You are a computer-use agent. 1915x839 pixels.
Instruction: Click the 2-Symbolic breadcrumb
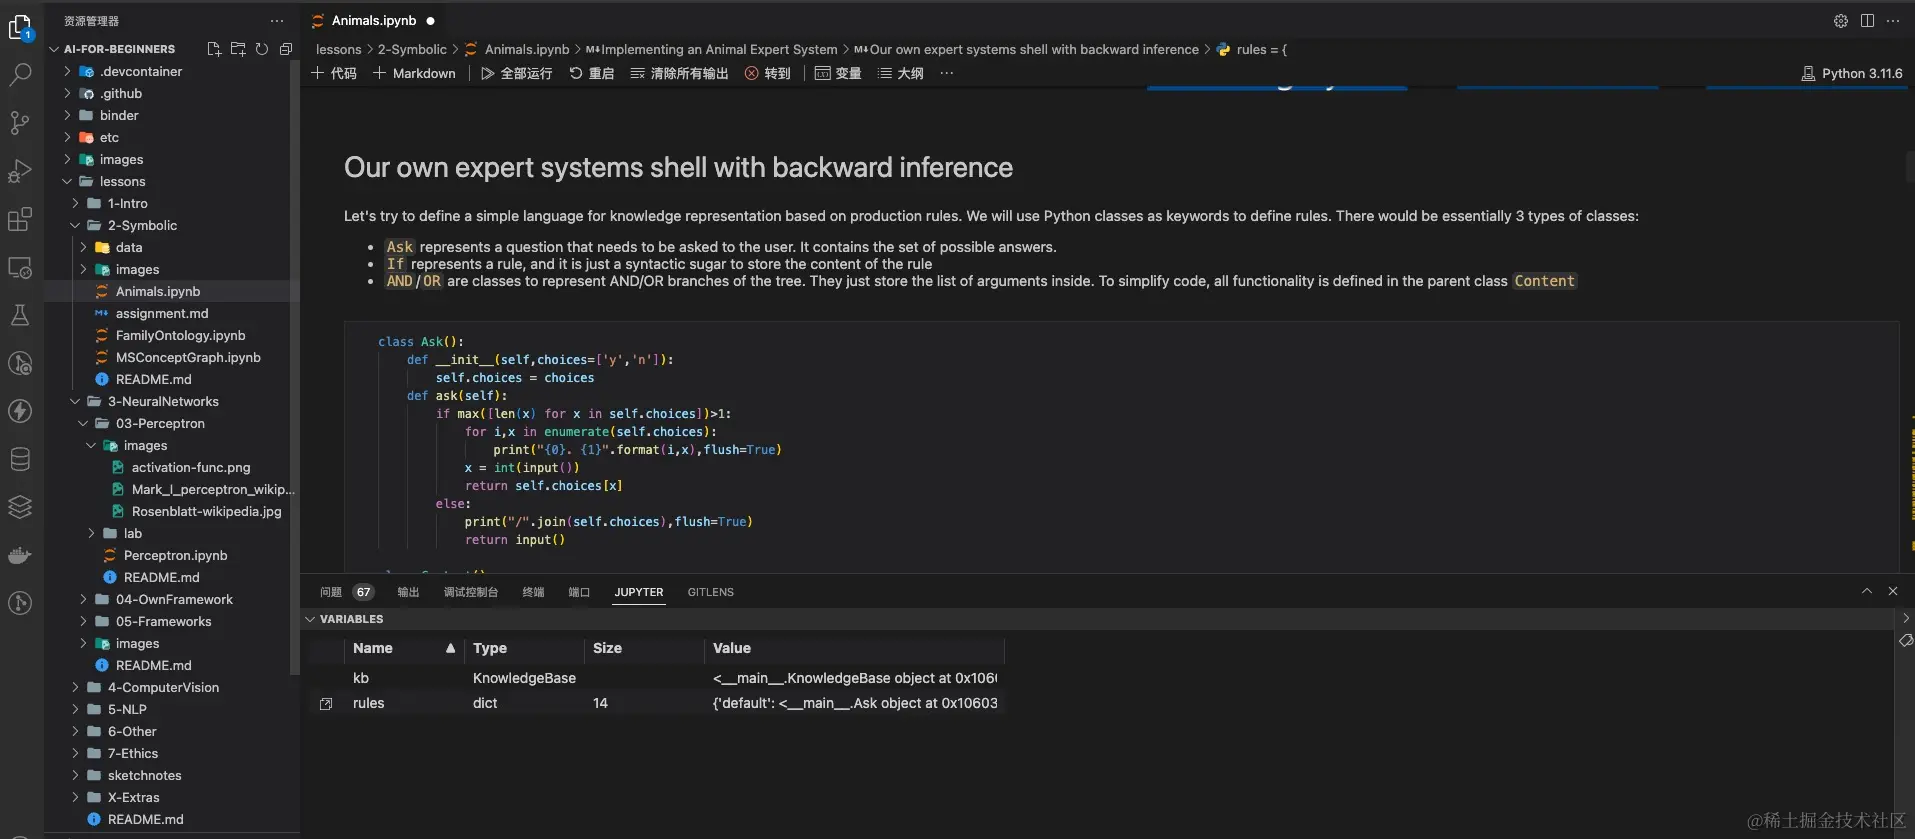click(412, 49)
